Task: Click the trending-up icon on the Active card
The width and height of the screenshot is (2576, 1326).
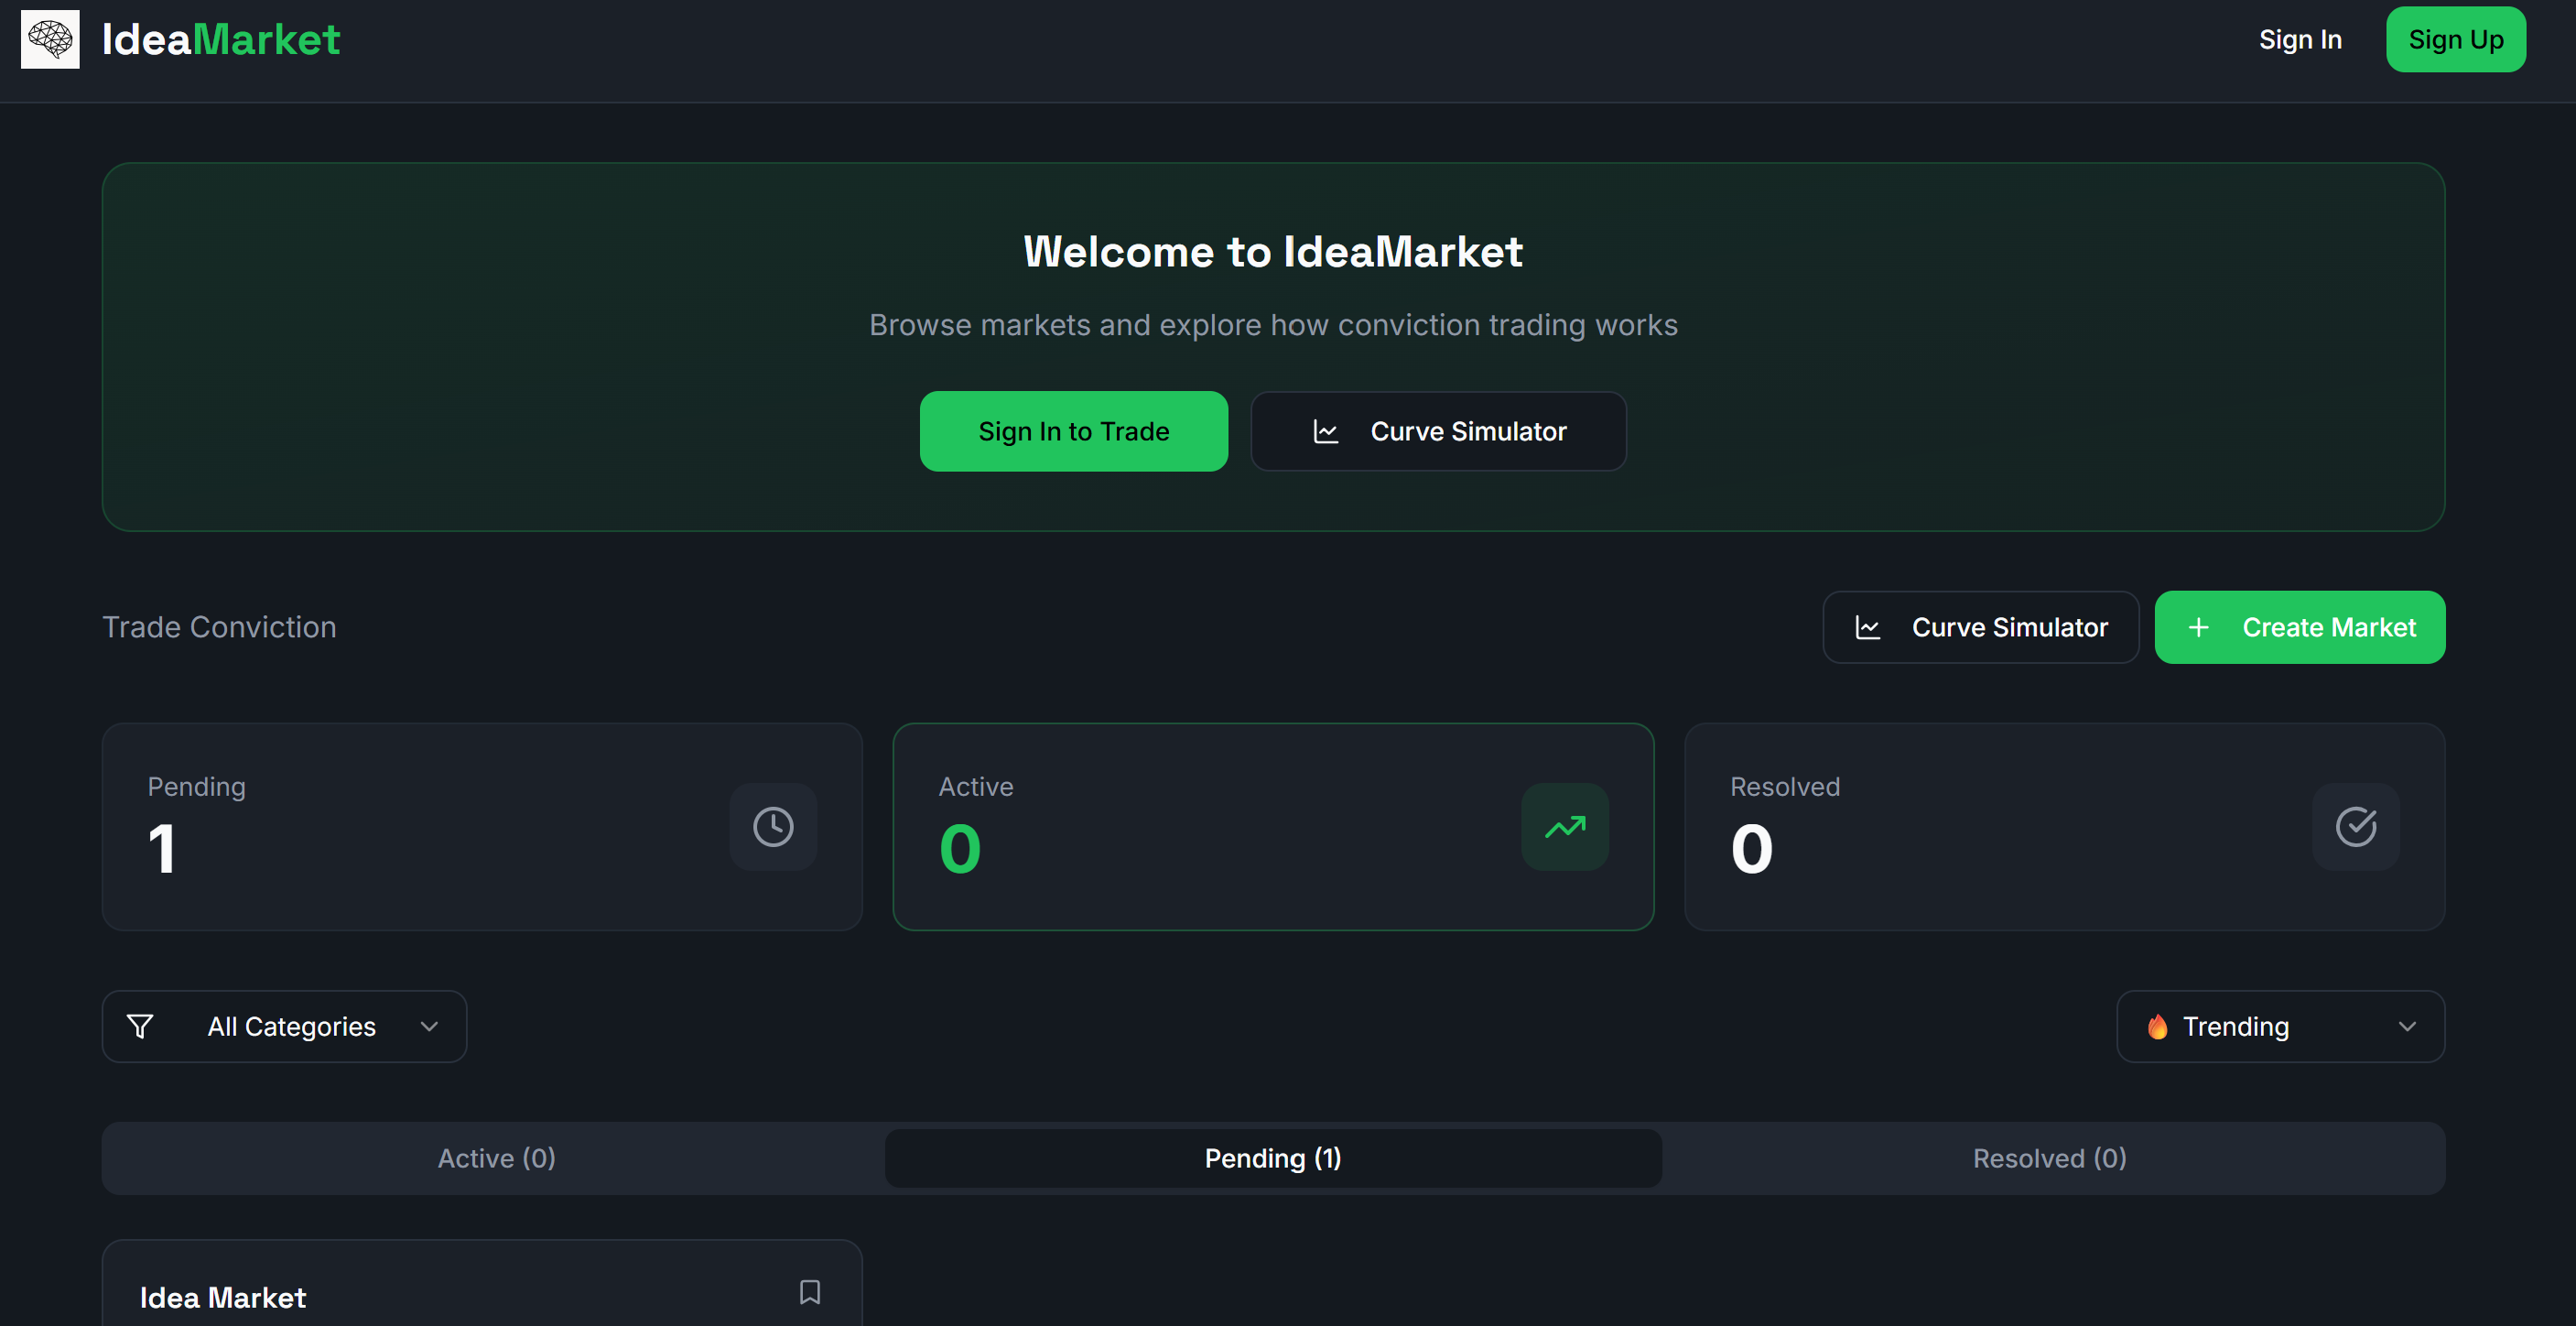Action: (1565, 826)
